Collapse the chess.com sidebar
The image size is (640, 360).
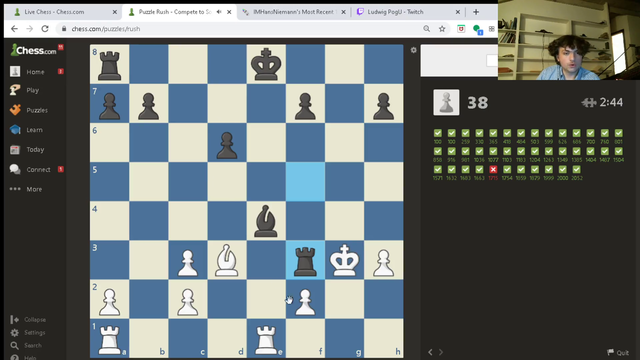click(x=28, y=320)
